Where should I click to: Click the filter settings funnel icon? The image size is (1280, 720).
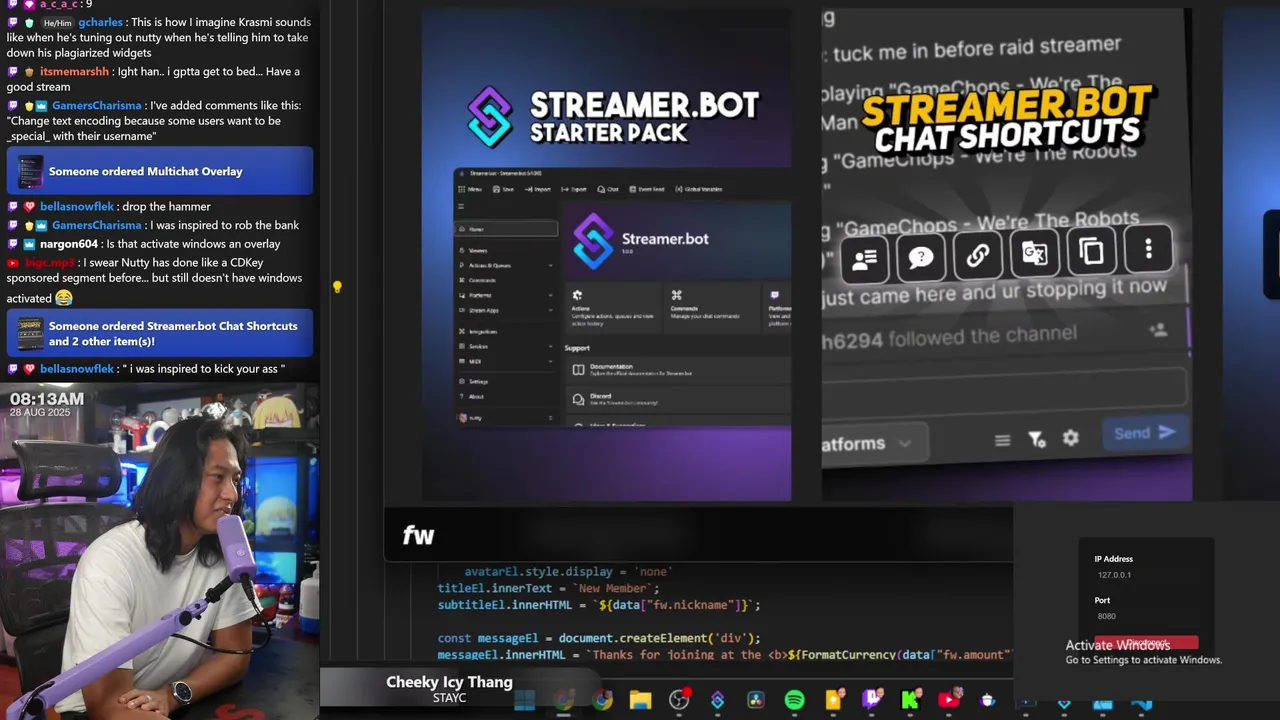(1037, 439)
